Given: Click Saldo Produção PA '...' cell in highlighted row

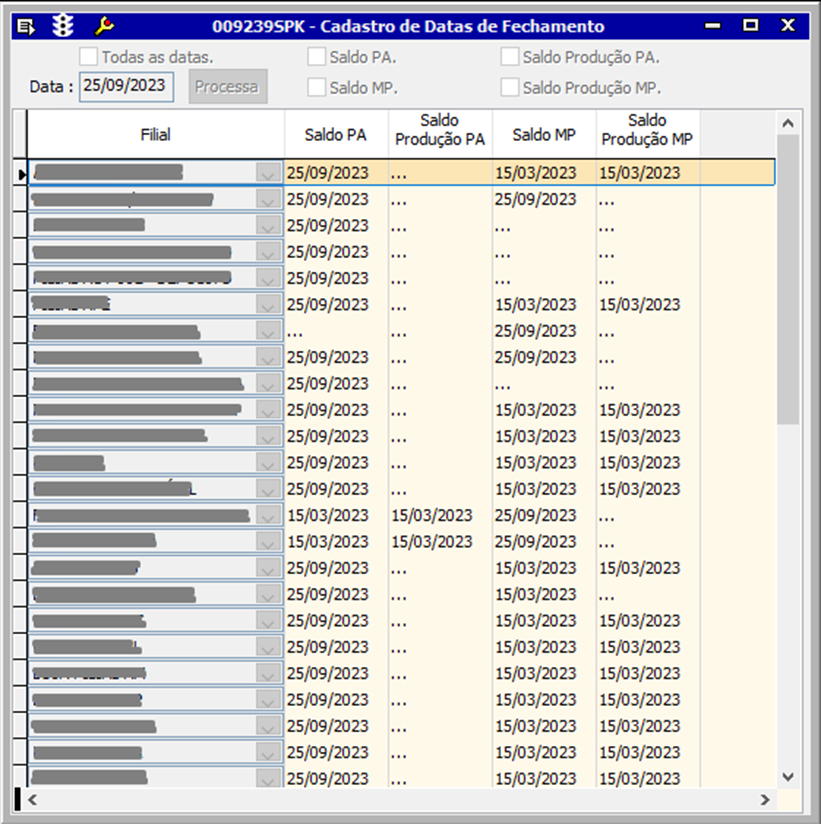Looking at the screenshot, I should (x=440, y=173).
